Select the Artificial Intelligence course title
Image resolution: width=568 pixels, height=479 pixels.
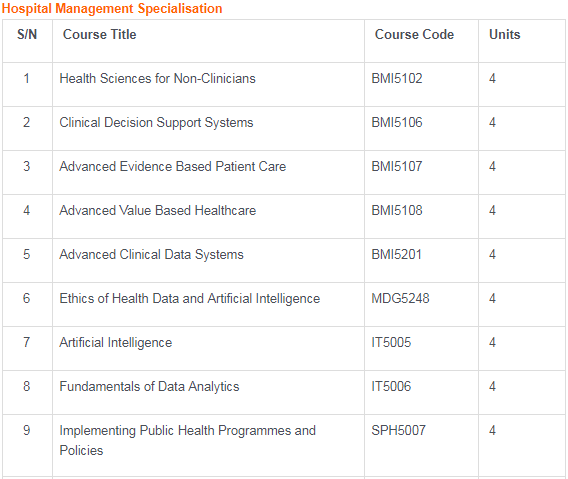pos(116,343)
